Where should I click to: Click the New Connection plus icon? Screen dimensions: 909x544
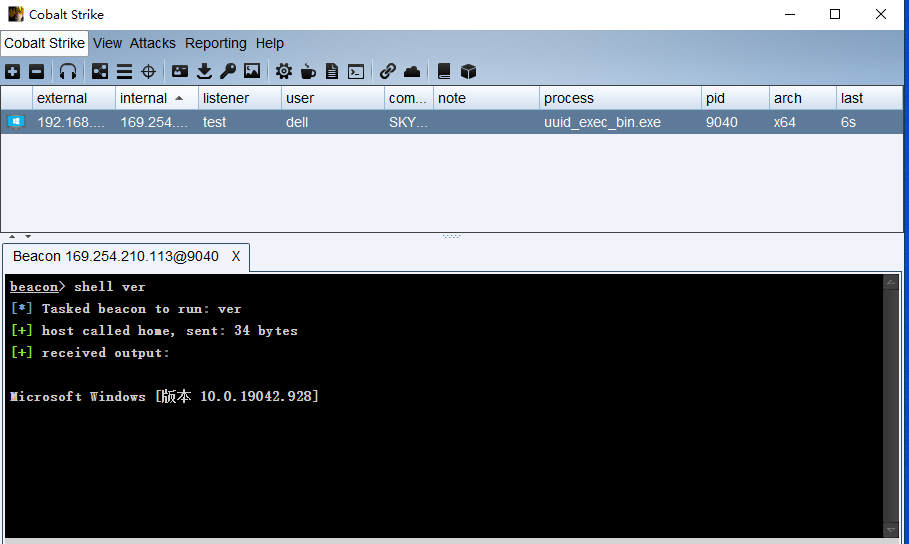(13, 71)
